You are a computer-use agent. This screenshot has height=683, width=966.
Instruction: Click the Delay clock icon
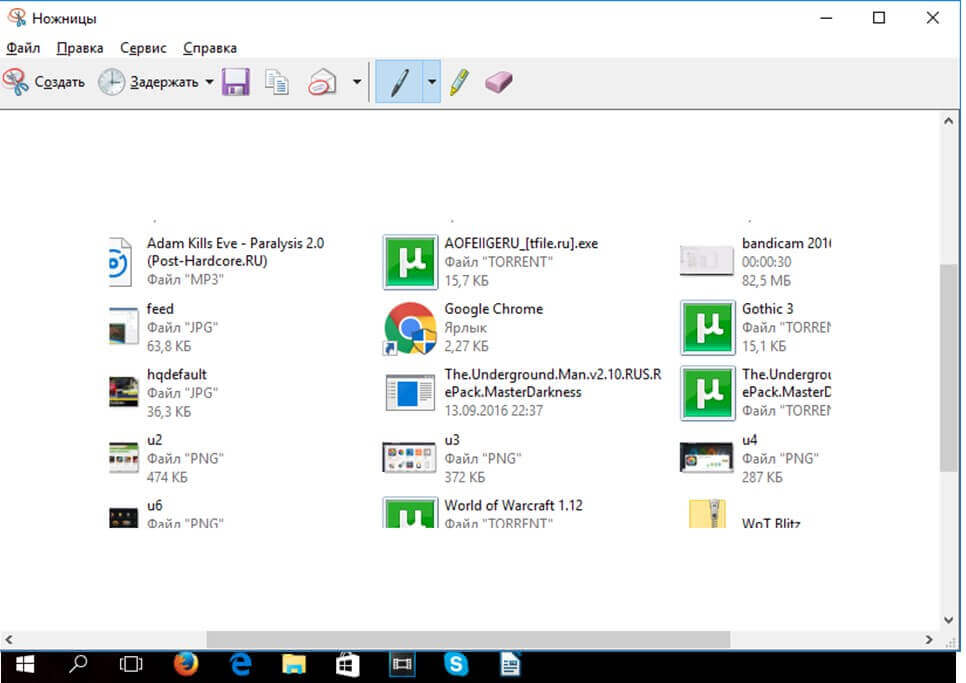coord(111,82)
